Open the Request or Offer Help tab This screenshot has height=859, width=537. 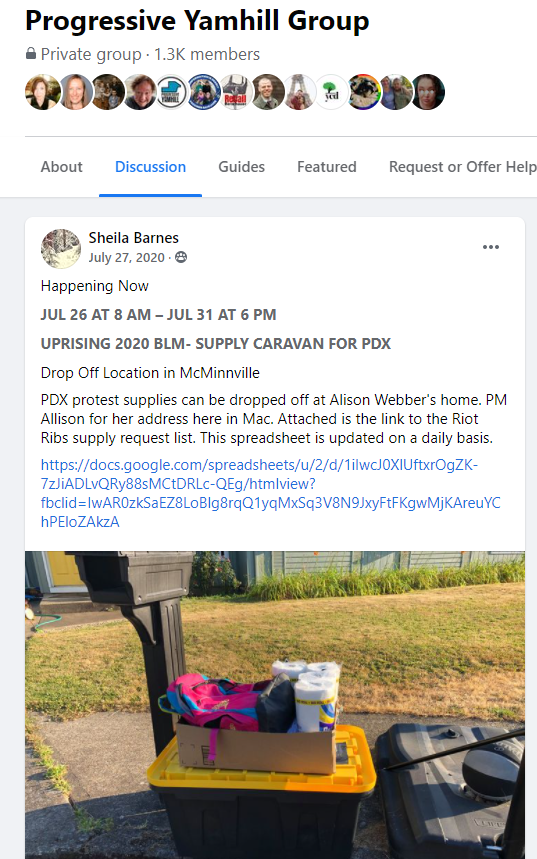[462, 167]
